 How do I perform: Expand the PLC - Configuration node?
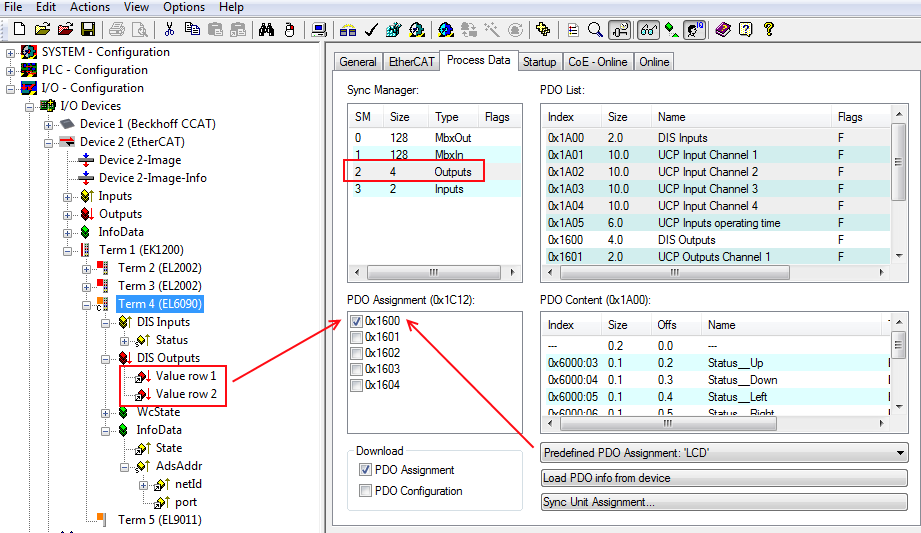pos(11,71)
